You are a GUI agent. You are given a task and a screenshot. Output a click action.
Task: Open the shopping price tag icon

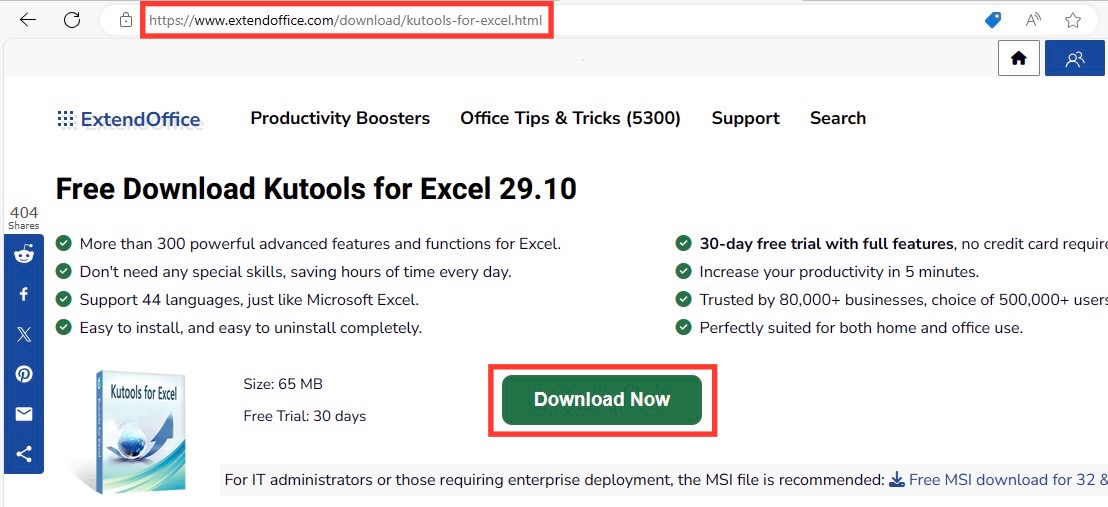993,21
